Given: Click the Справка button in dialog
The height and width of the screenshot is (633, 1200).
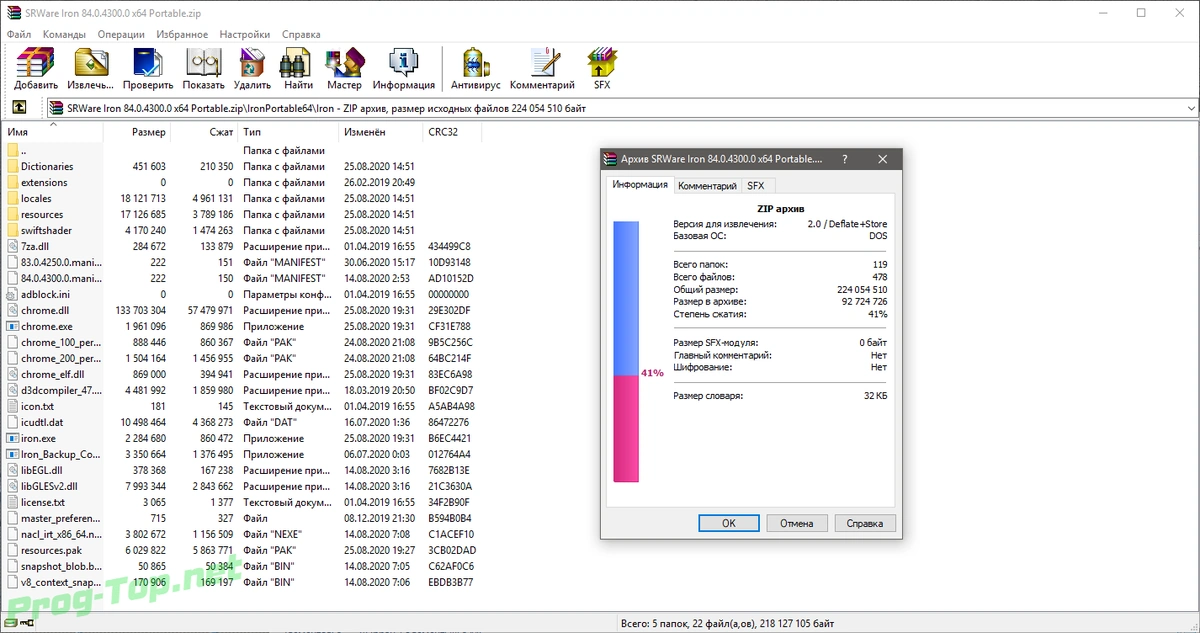Looking at the screenshot, I should 864,523.
